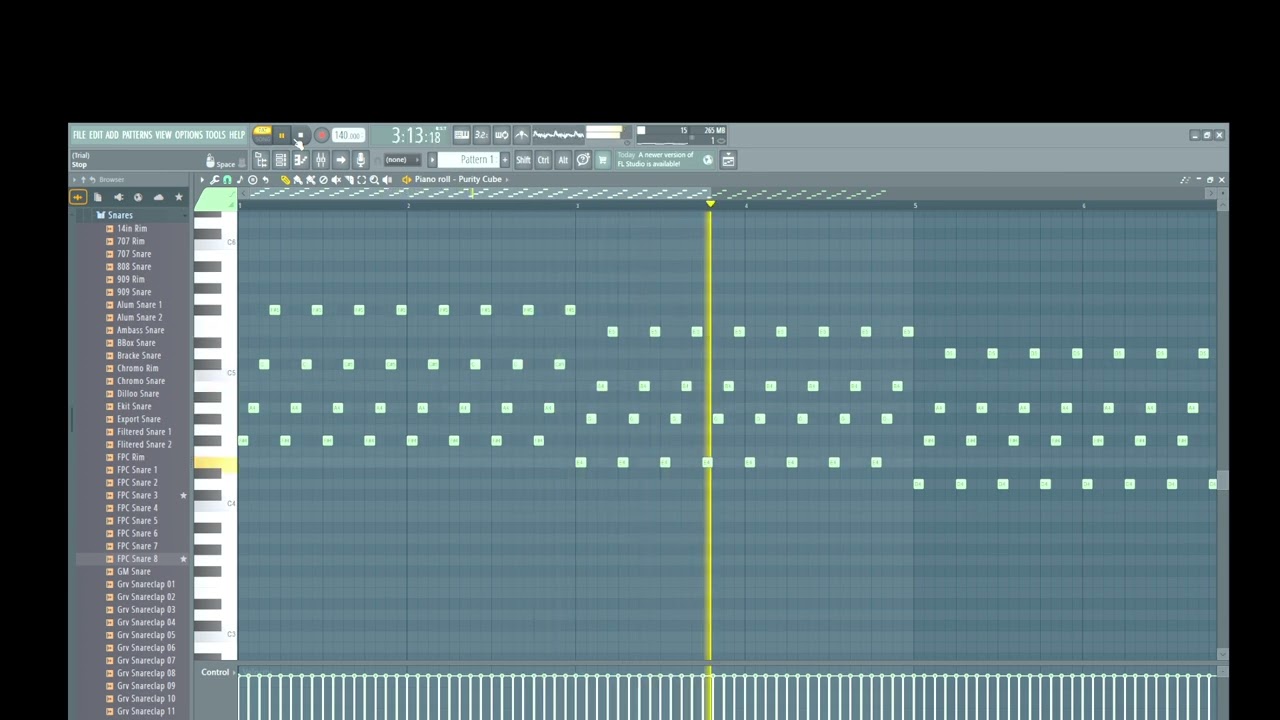The image size is (1280, 720).
Task: Stop playback with the stop button
Action: (x=300, y=135)
